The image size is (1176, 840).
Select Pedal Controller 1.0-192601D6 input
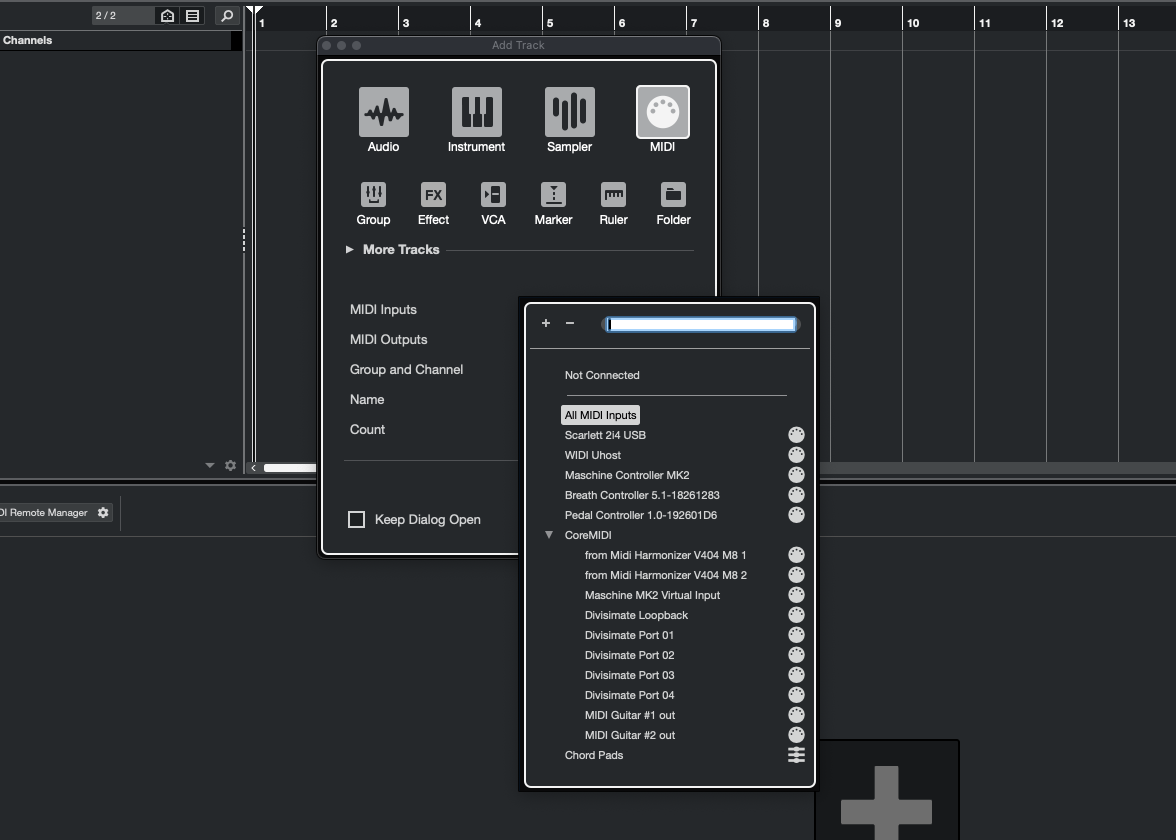(640, 515)
